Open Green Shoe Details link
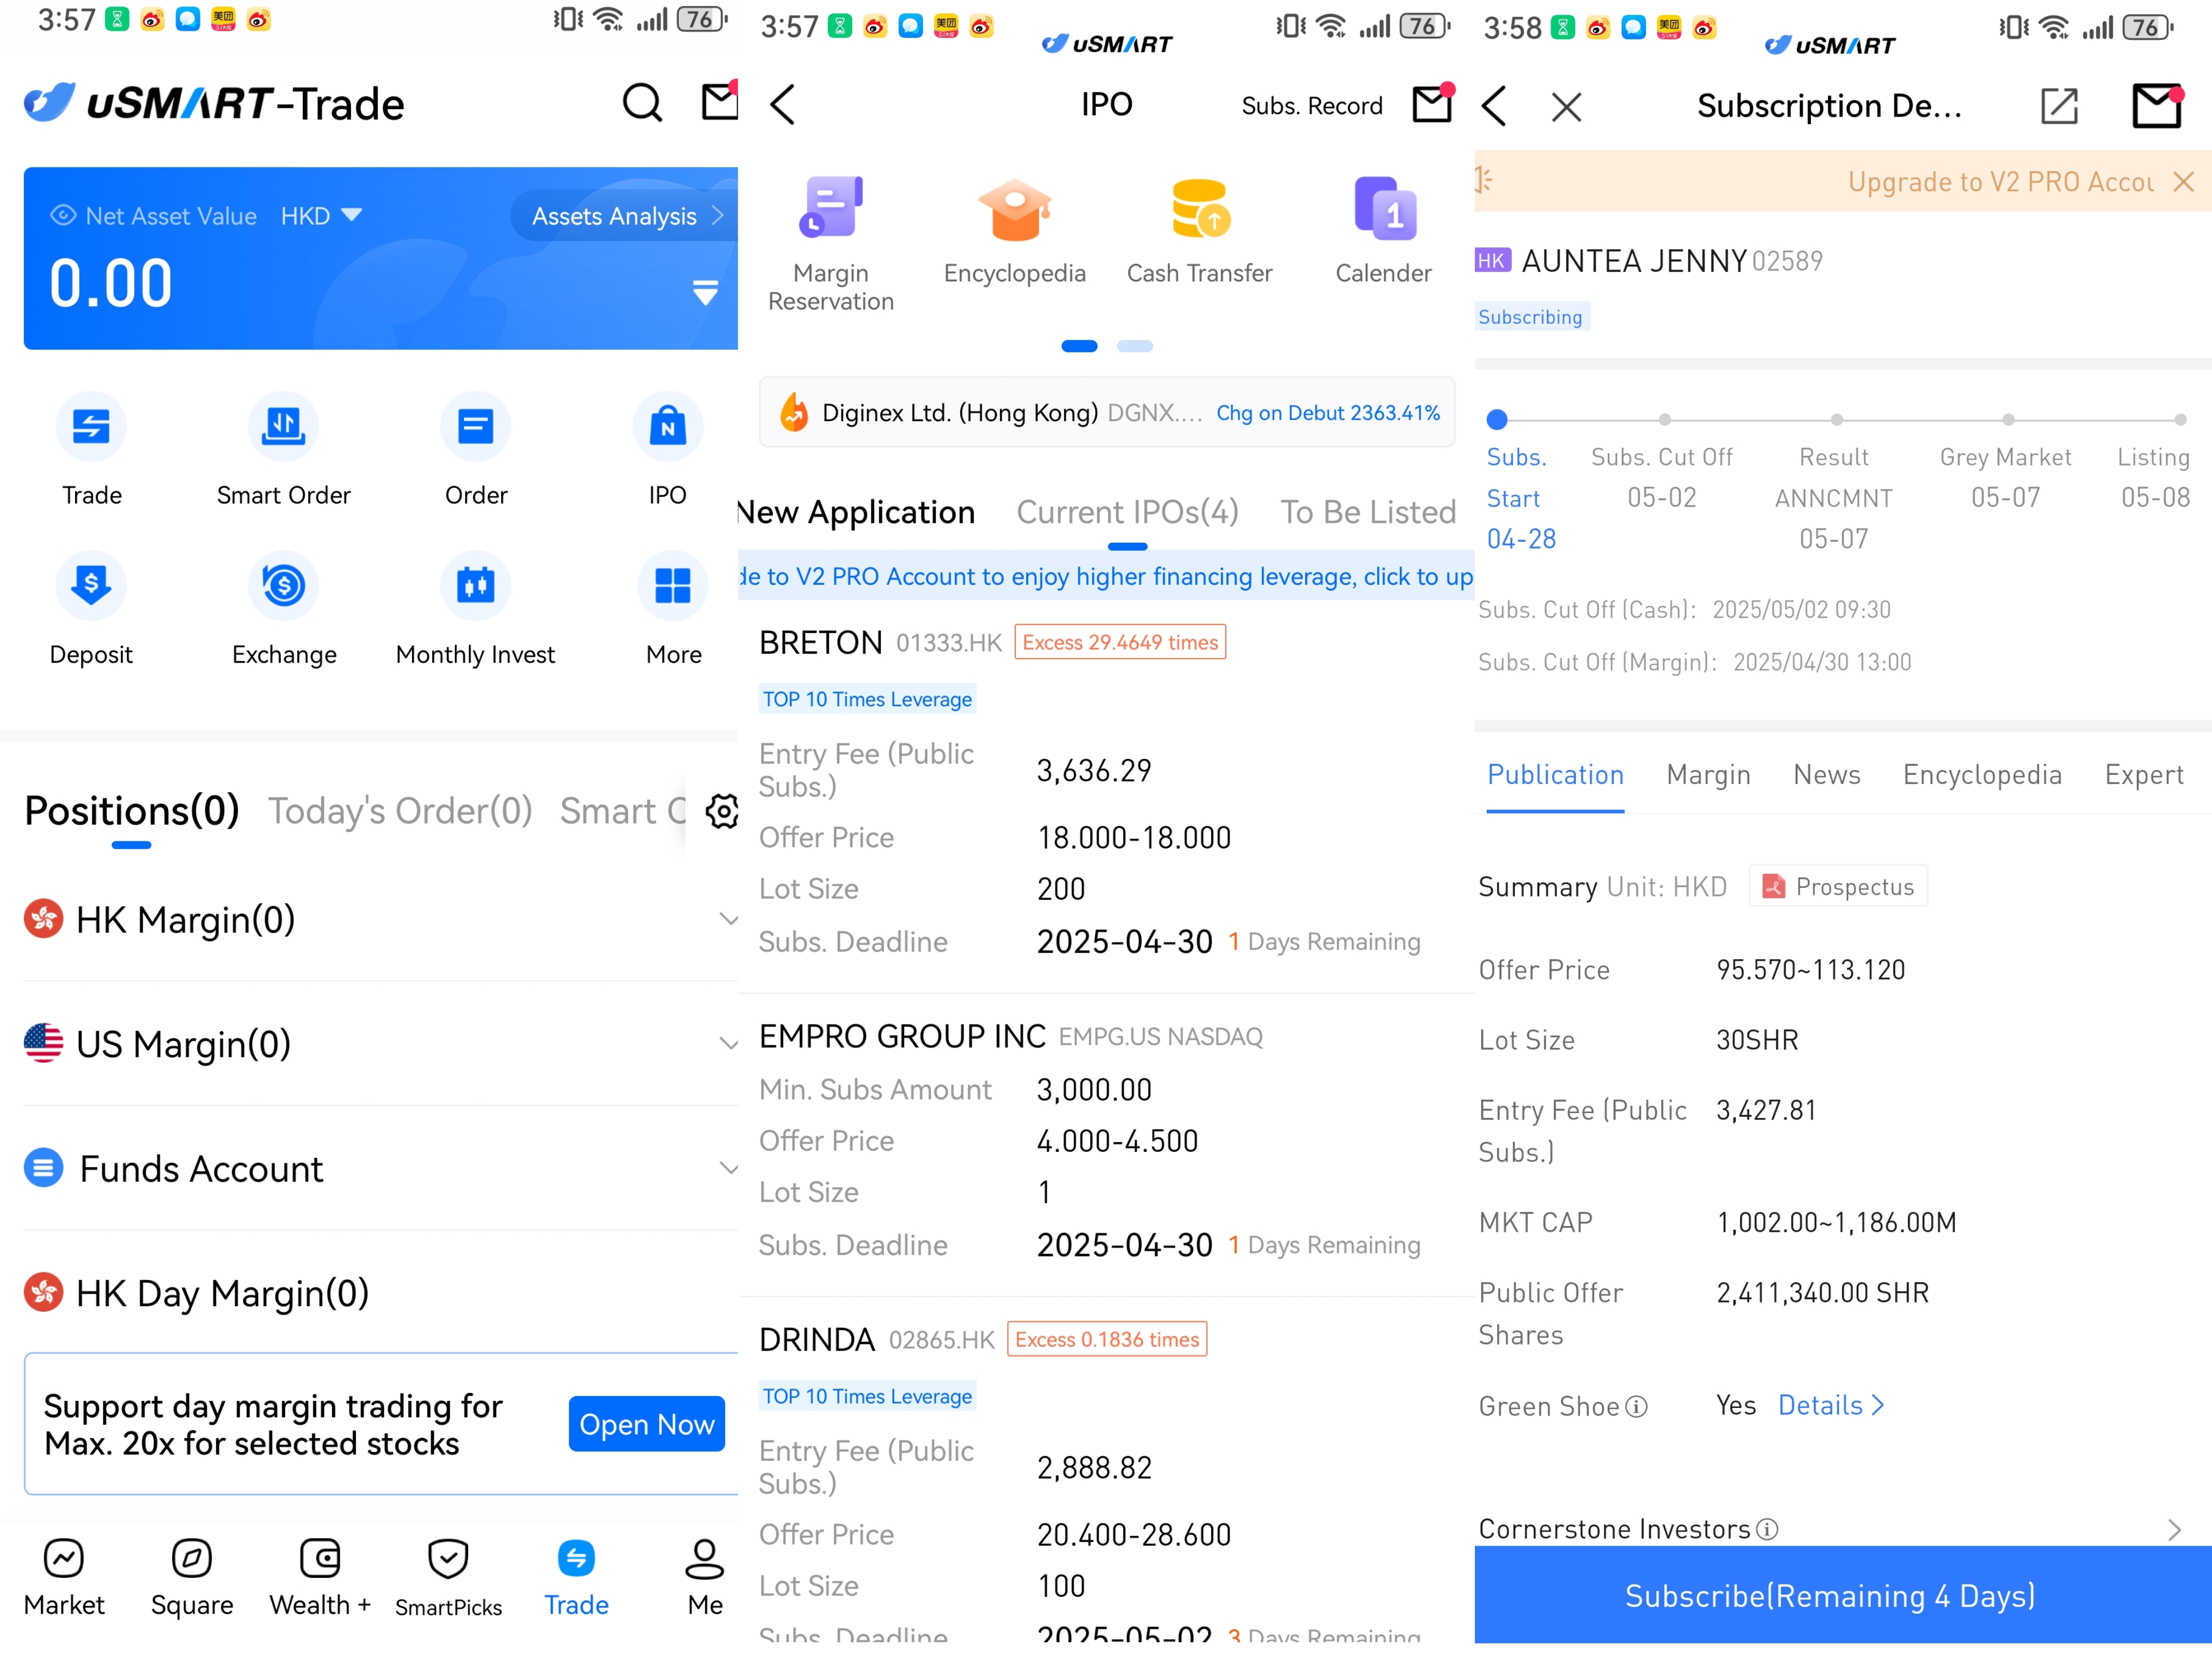This screenshot has height=1659, width=2212. tap(1830, 1405)
